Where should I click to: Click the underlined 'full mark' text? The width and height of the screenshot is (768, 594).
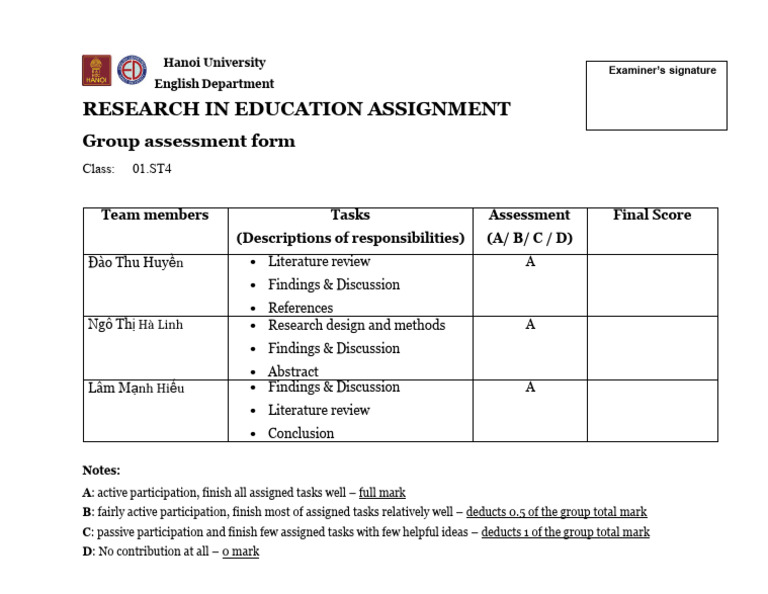tap(382, 493)
